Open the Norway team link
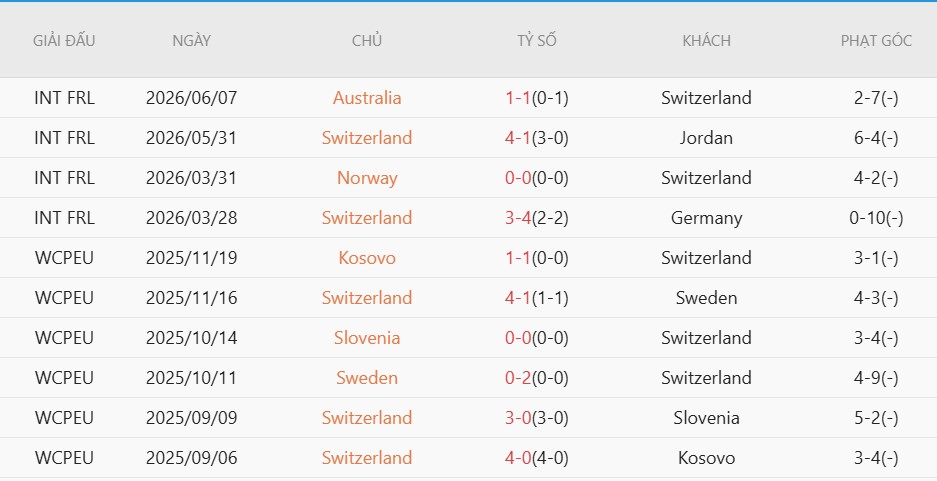937x481 pixels. [x=367, y=177]
